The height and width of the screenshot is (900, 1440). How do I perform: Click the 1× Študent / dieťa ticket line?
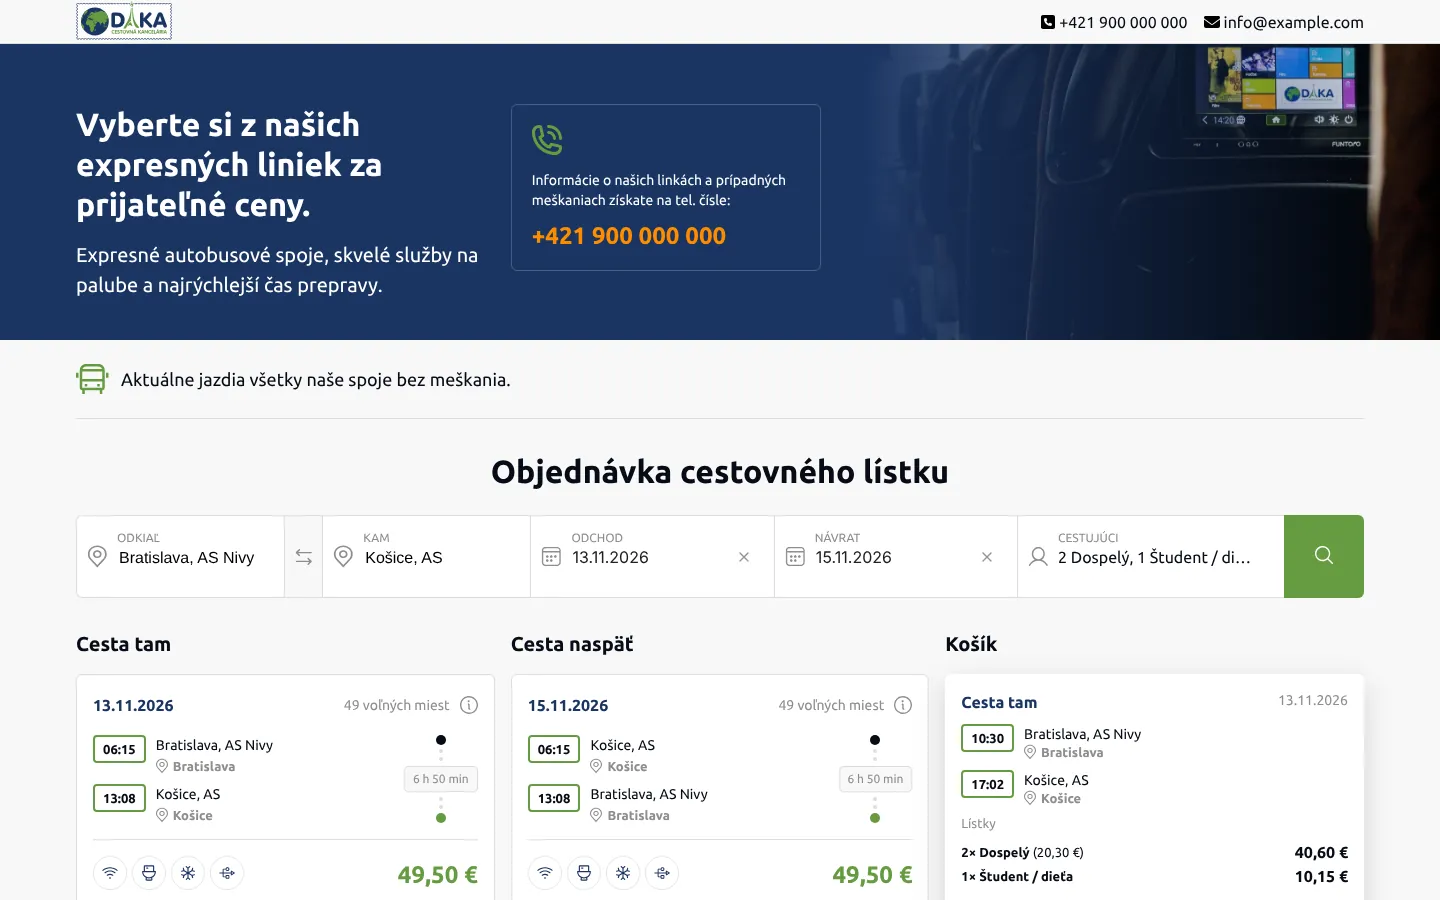1154,877
